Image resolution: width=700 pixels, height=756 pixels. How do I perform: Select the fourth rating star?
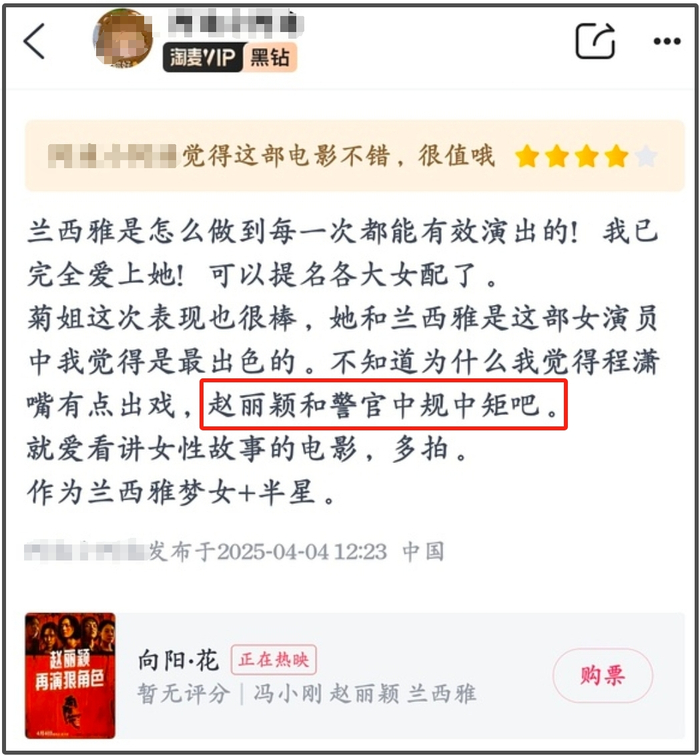coord(617,156)
